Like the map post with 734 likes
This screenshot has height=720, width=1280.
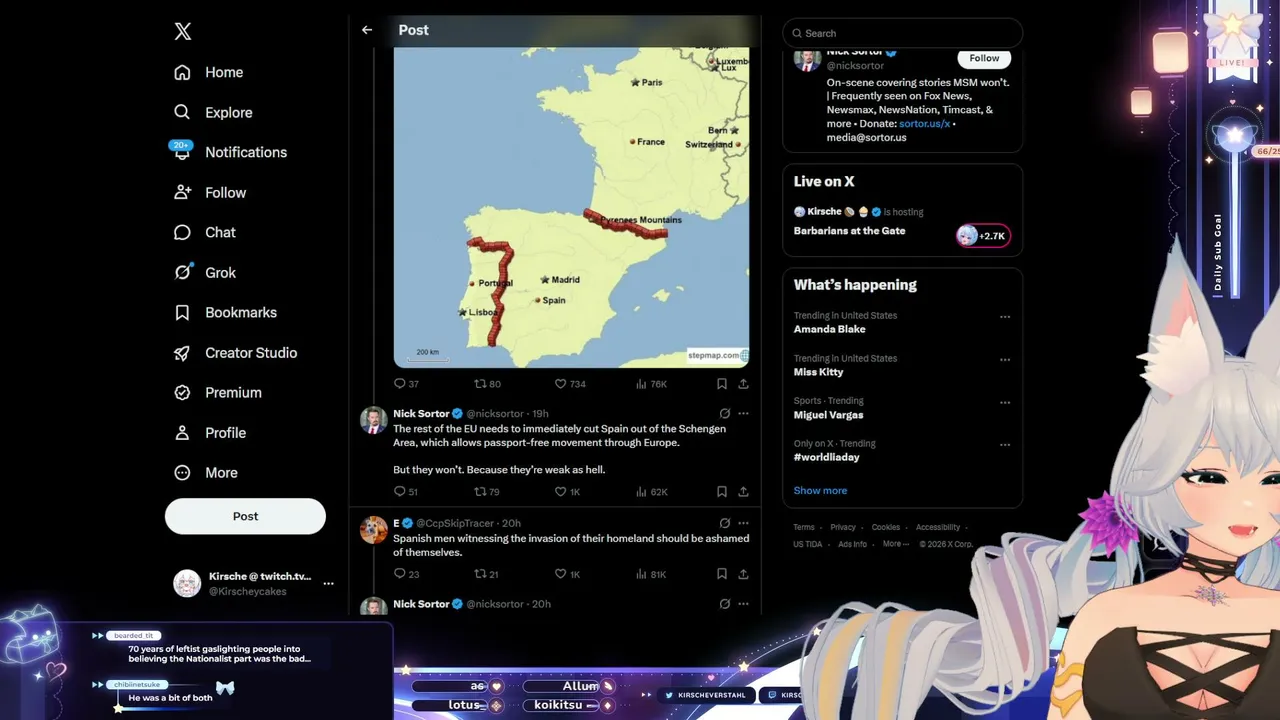tap(570, 383)
